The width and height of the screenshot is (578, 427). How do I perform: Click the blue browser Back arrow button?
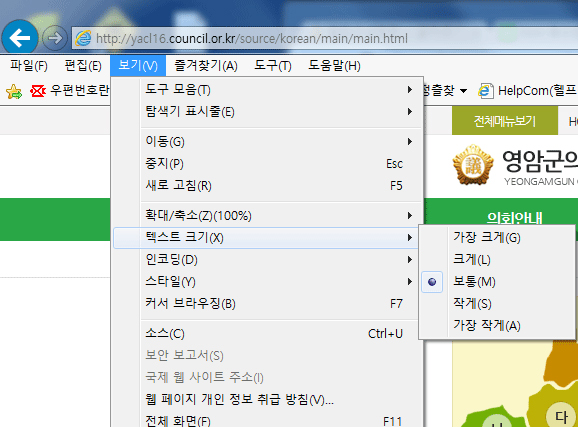(x=20, y=38)
